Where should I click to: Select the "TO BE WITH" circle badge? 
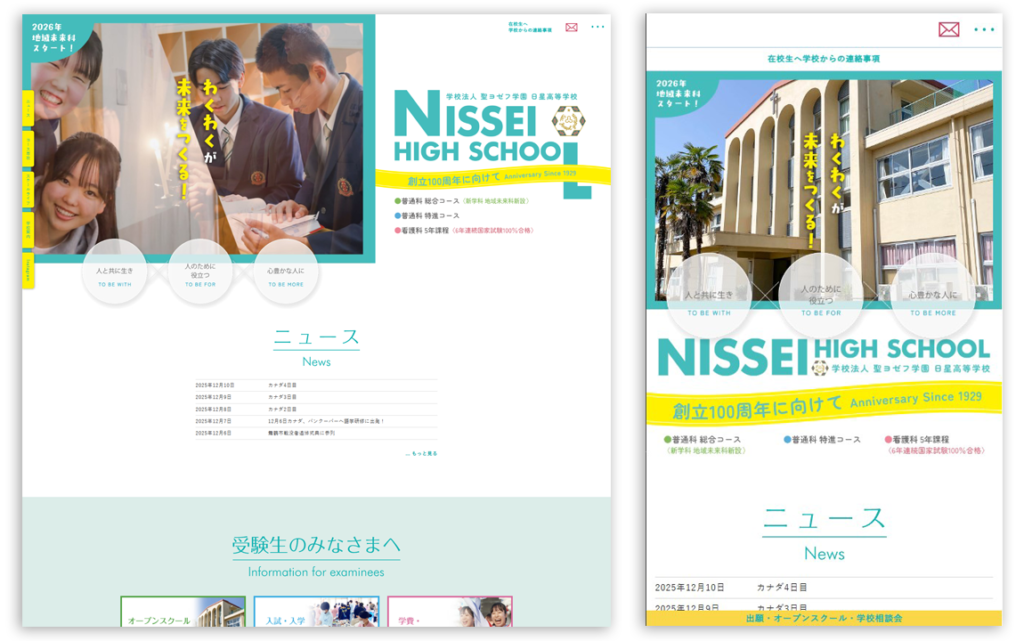[x=114, y=268]
